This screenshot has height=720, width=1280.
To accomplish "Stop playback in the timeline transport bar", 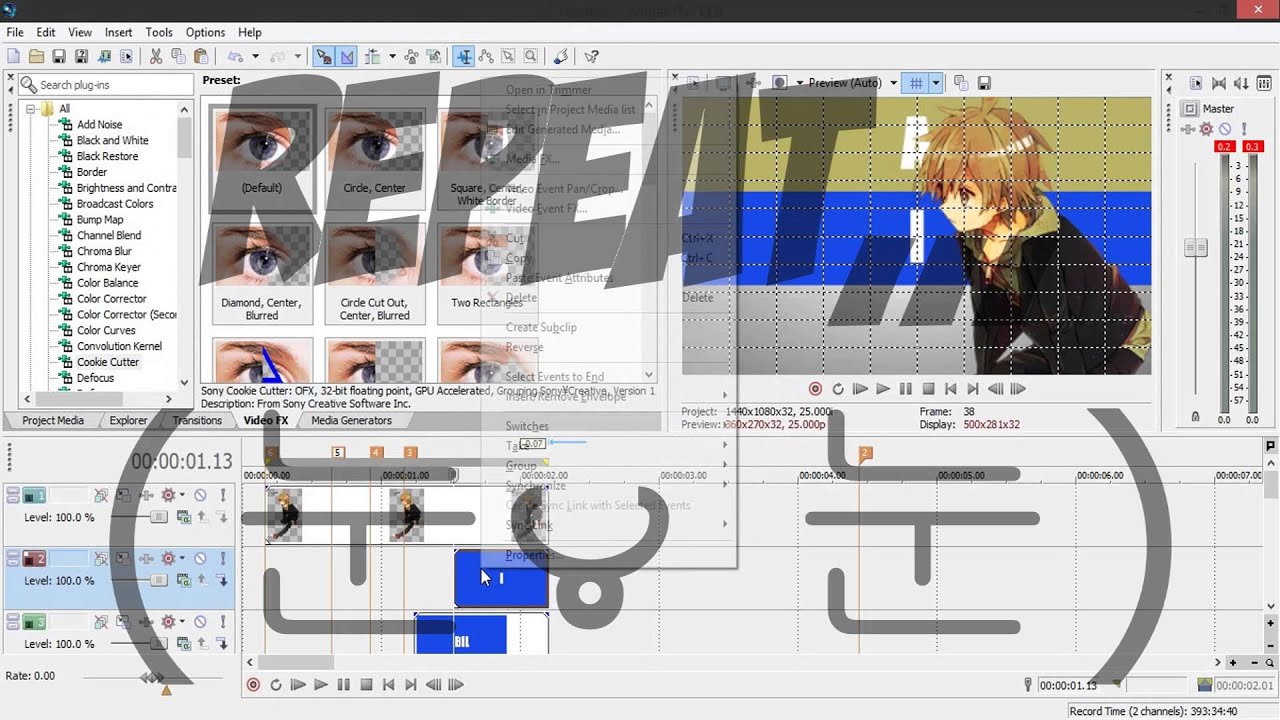I will tap(366, 685).
